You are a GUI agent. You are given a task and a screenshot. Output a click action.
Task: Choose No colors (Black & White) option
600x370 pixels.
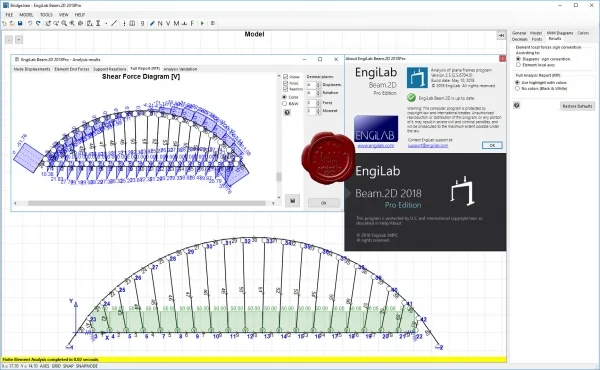pyautogui.click(x=518, y=88)
